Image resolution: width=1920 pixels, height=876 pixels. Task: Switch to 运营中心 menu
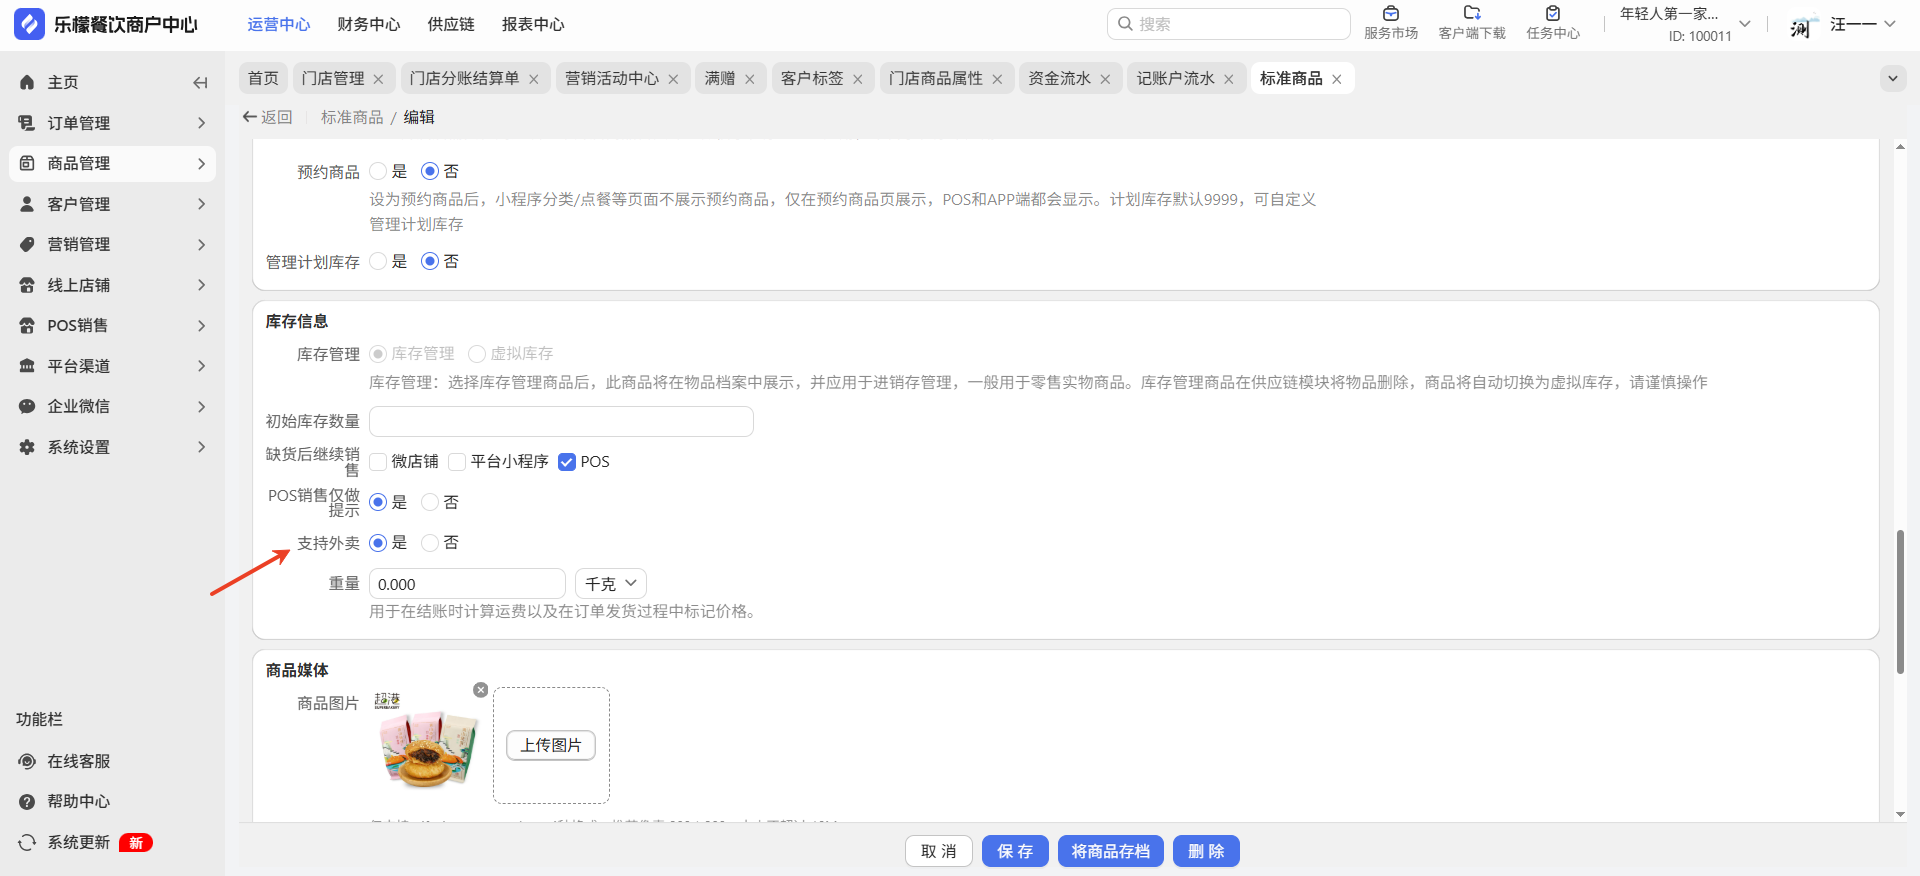[279, 24]
